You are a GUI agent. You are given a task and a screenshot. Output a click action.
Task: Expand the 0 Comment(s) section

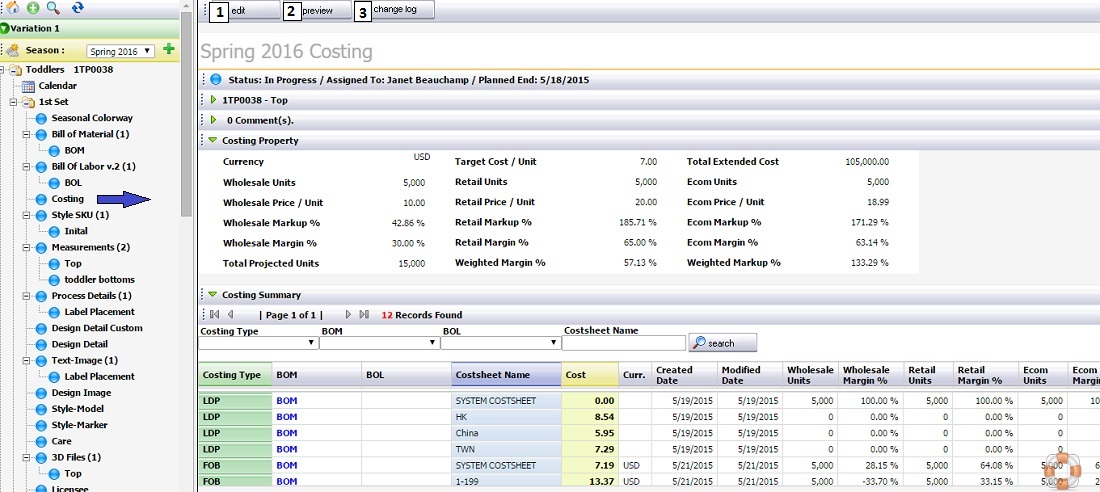[213, 120]
